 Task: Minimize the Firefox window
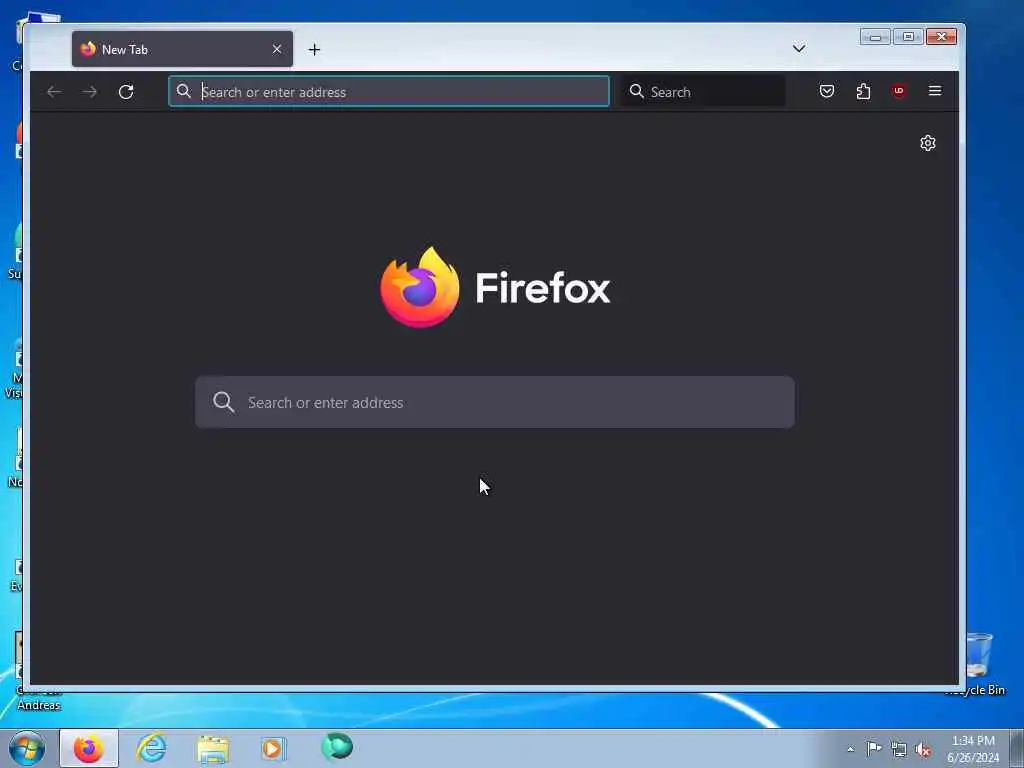tap(875, 37)
